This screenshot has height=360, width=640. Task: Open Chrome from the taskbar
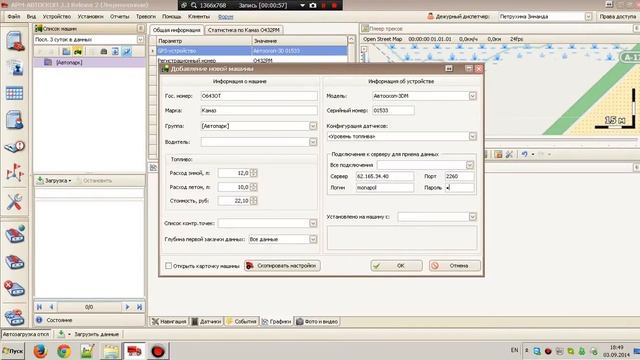click(x=64, y=351)
